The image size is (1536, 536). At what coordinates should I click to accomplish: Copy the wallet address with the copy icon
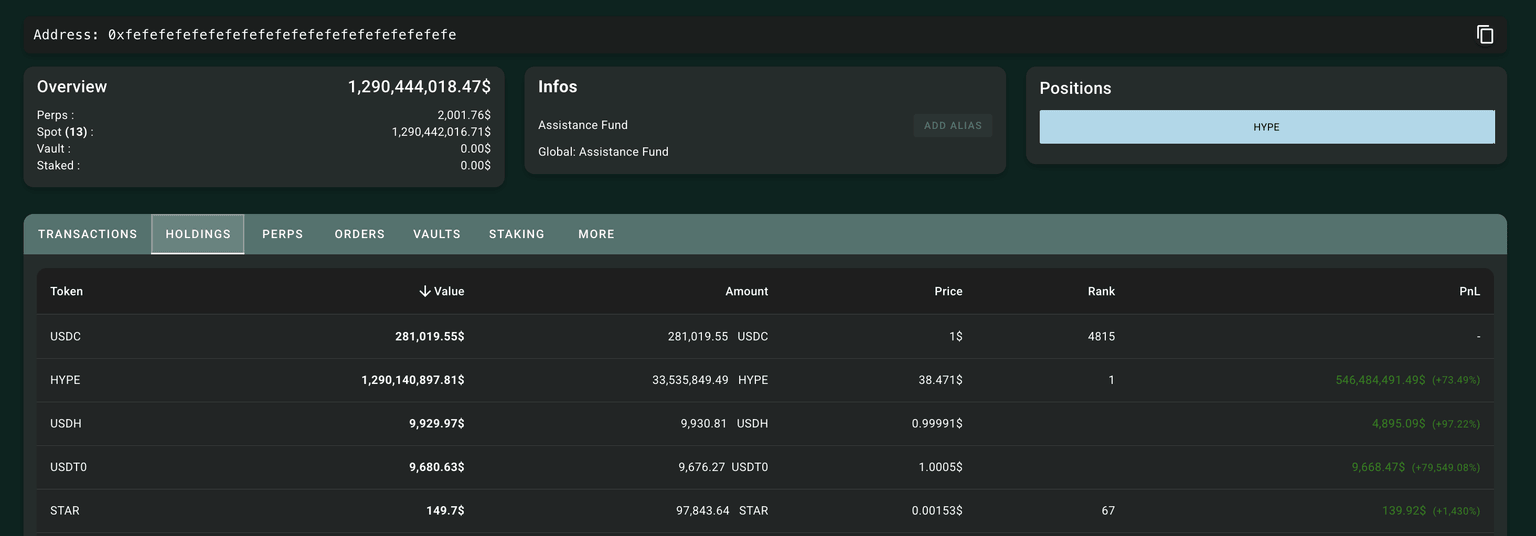[1485, 34]
